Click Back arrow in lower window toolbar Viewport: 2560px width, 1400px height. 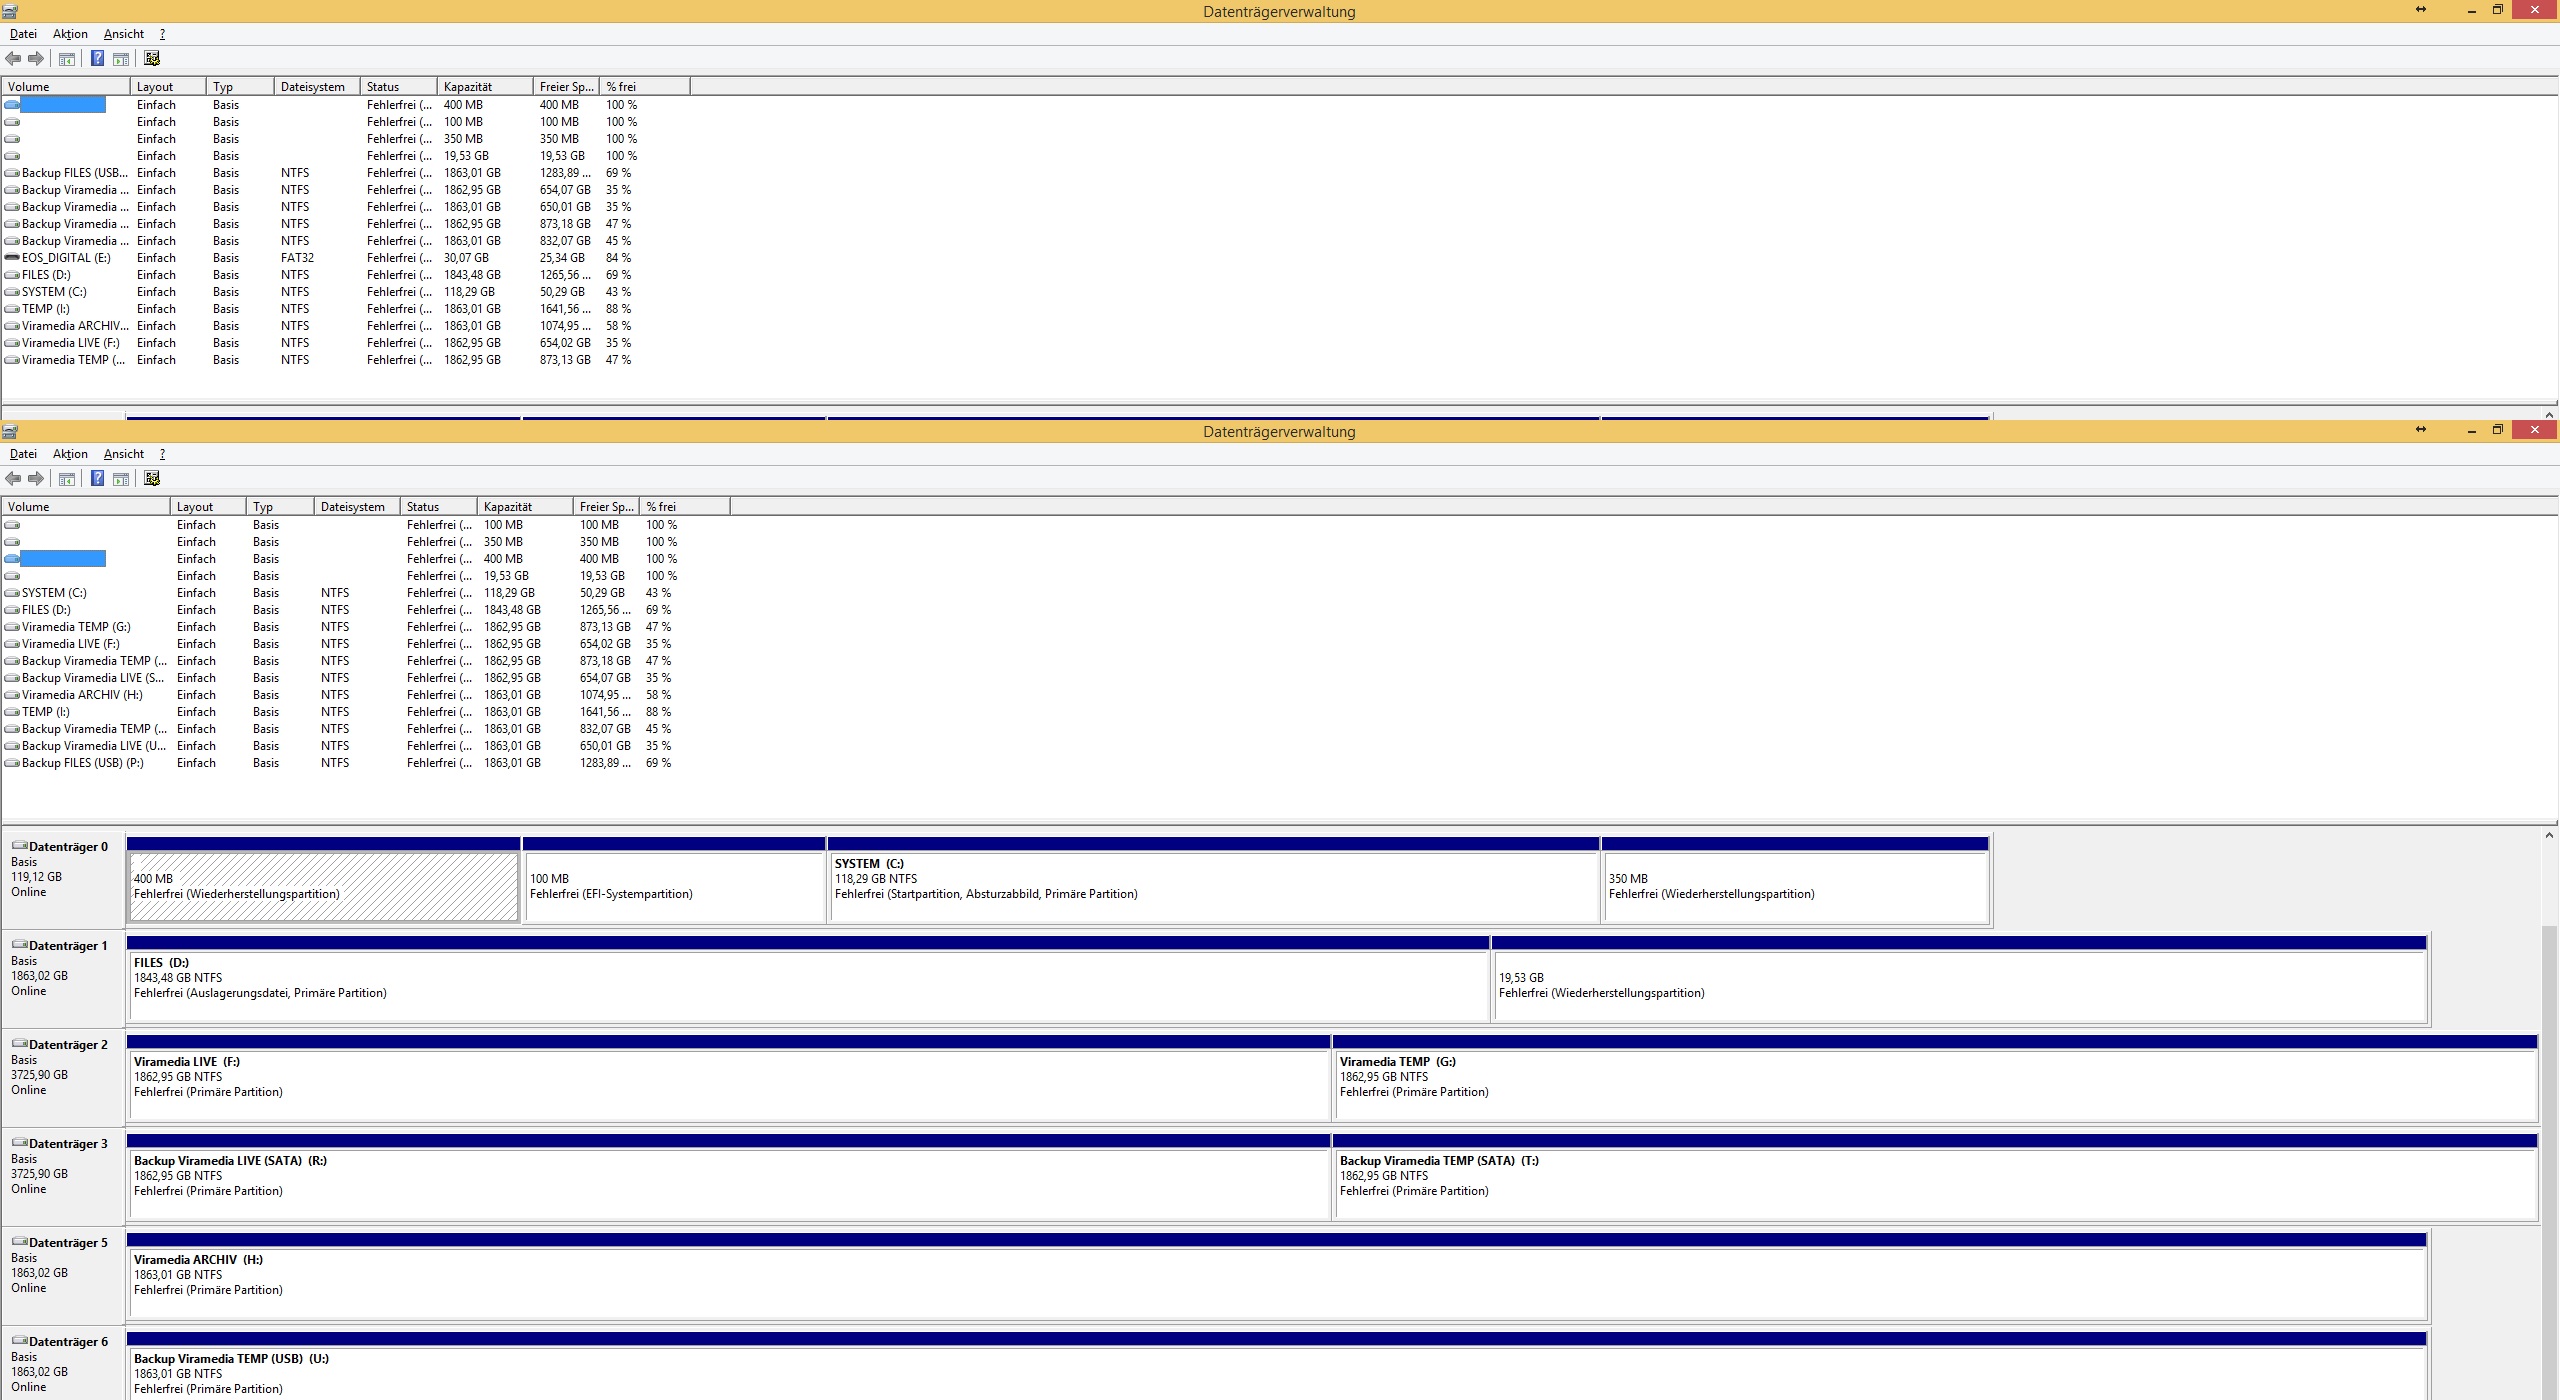pos(13,479)
